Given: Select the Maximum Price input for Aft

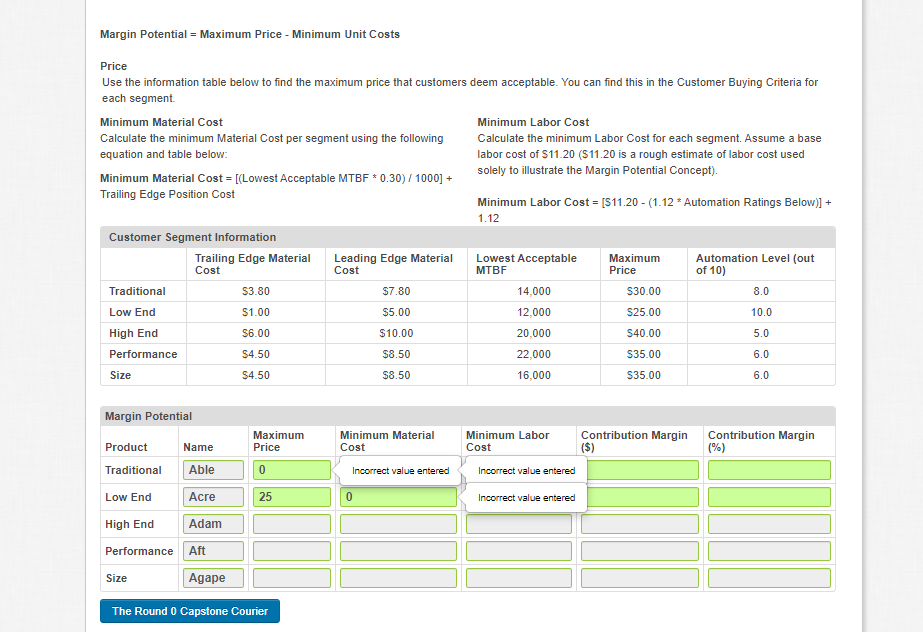Looking at the screenshot, I should click(291, 550).
